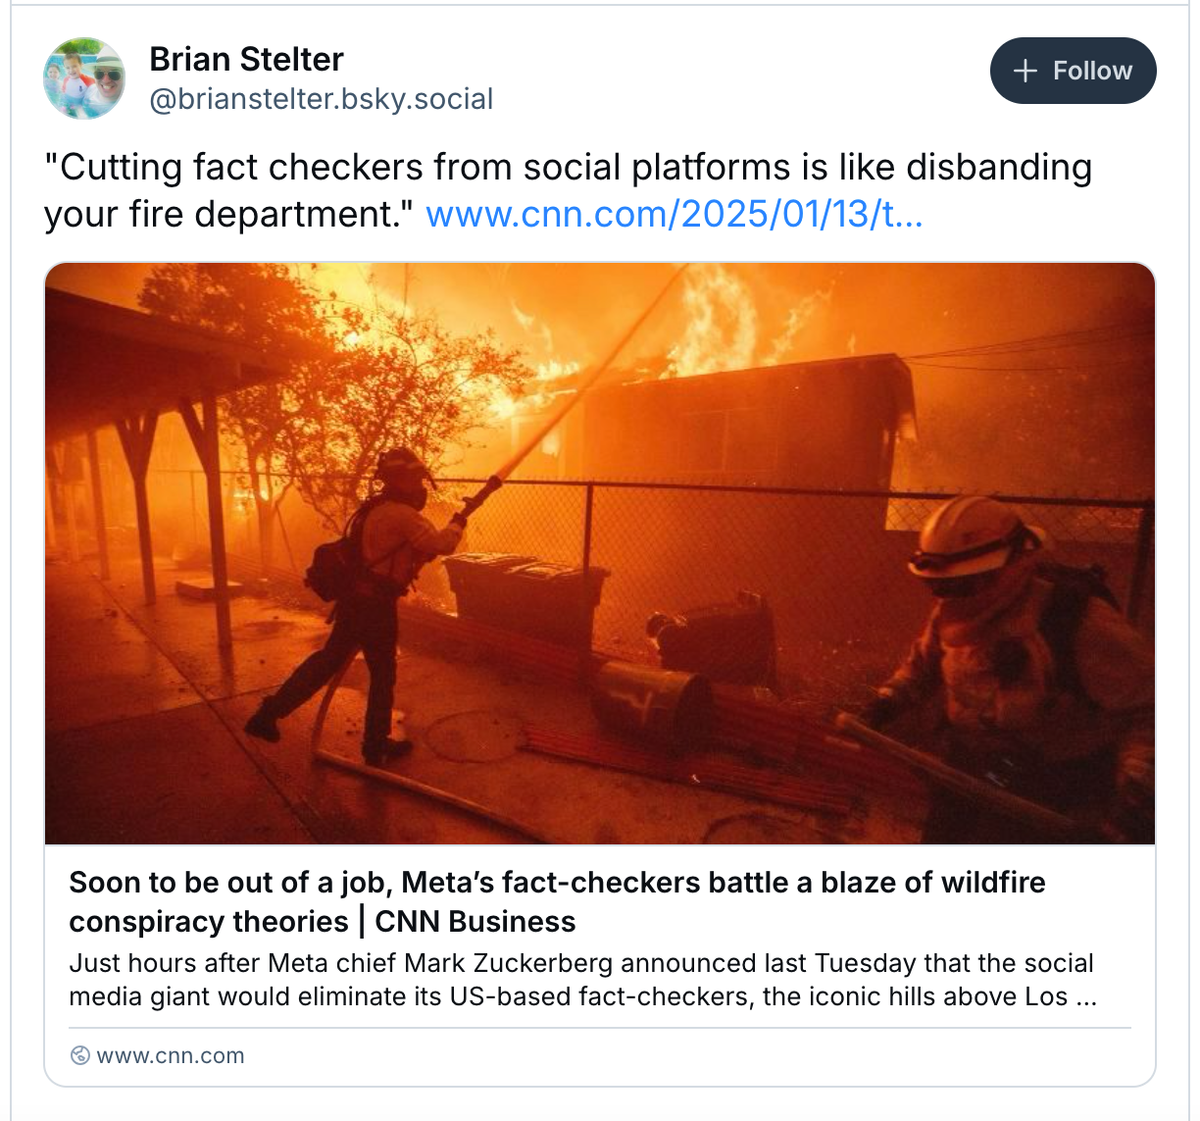
Task: Click 'CNN Business' in the article title
Action: (x=475, y=922)
